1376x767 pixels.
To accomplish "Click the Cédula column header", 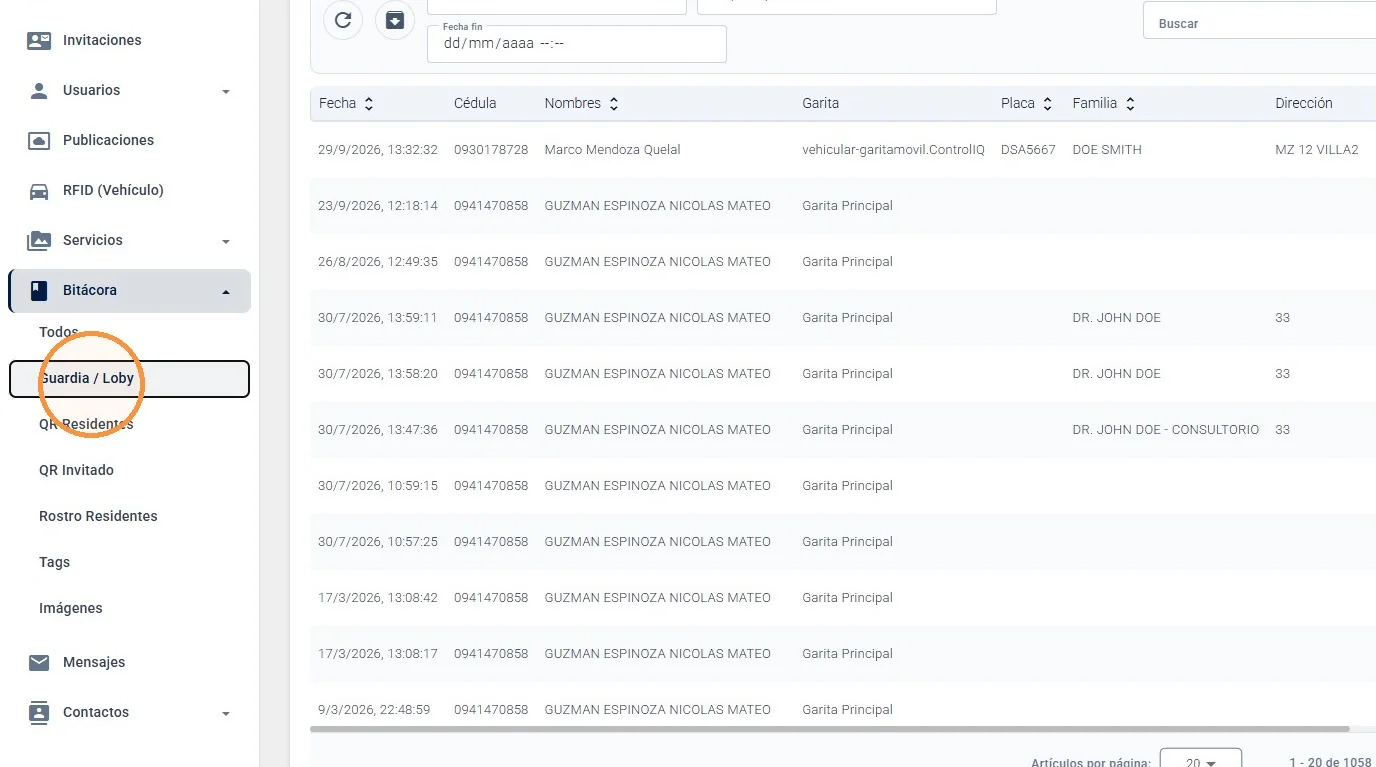I will point(475,103).
